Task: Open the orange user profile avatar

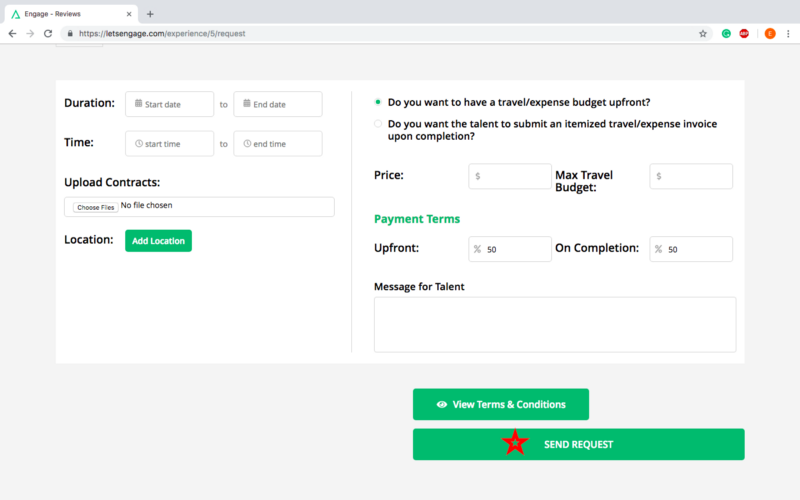Action: click(x=770, y=33)
